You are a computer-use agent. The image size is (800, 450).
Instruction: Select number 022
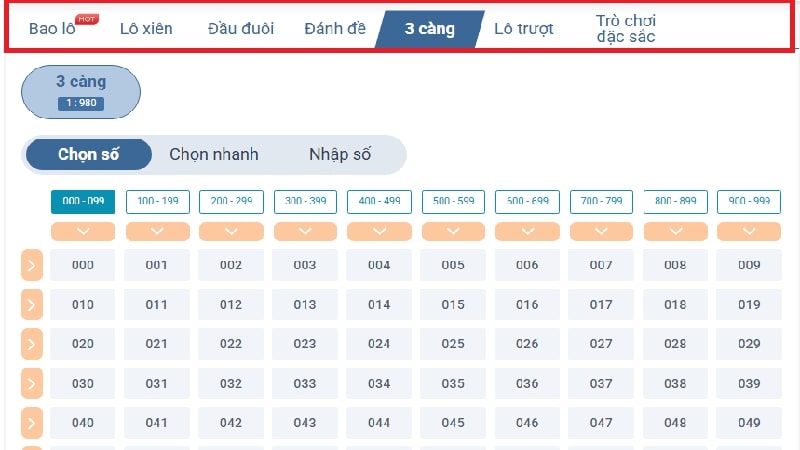[x=231, y=344]
